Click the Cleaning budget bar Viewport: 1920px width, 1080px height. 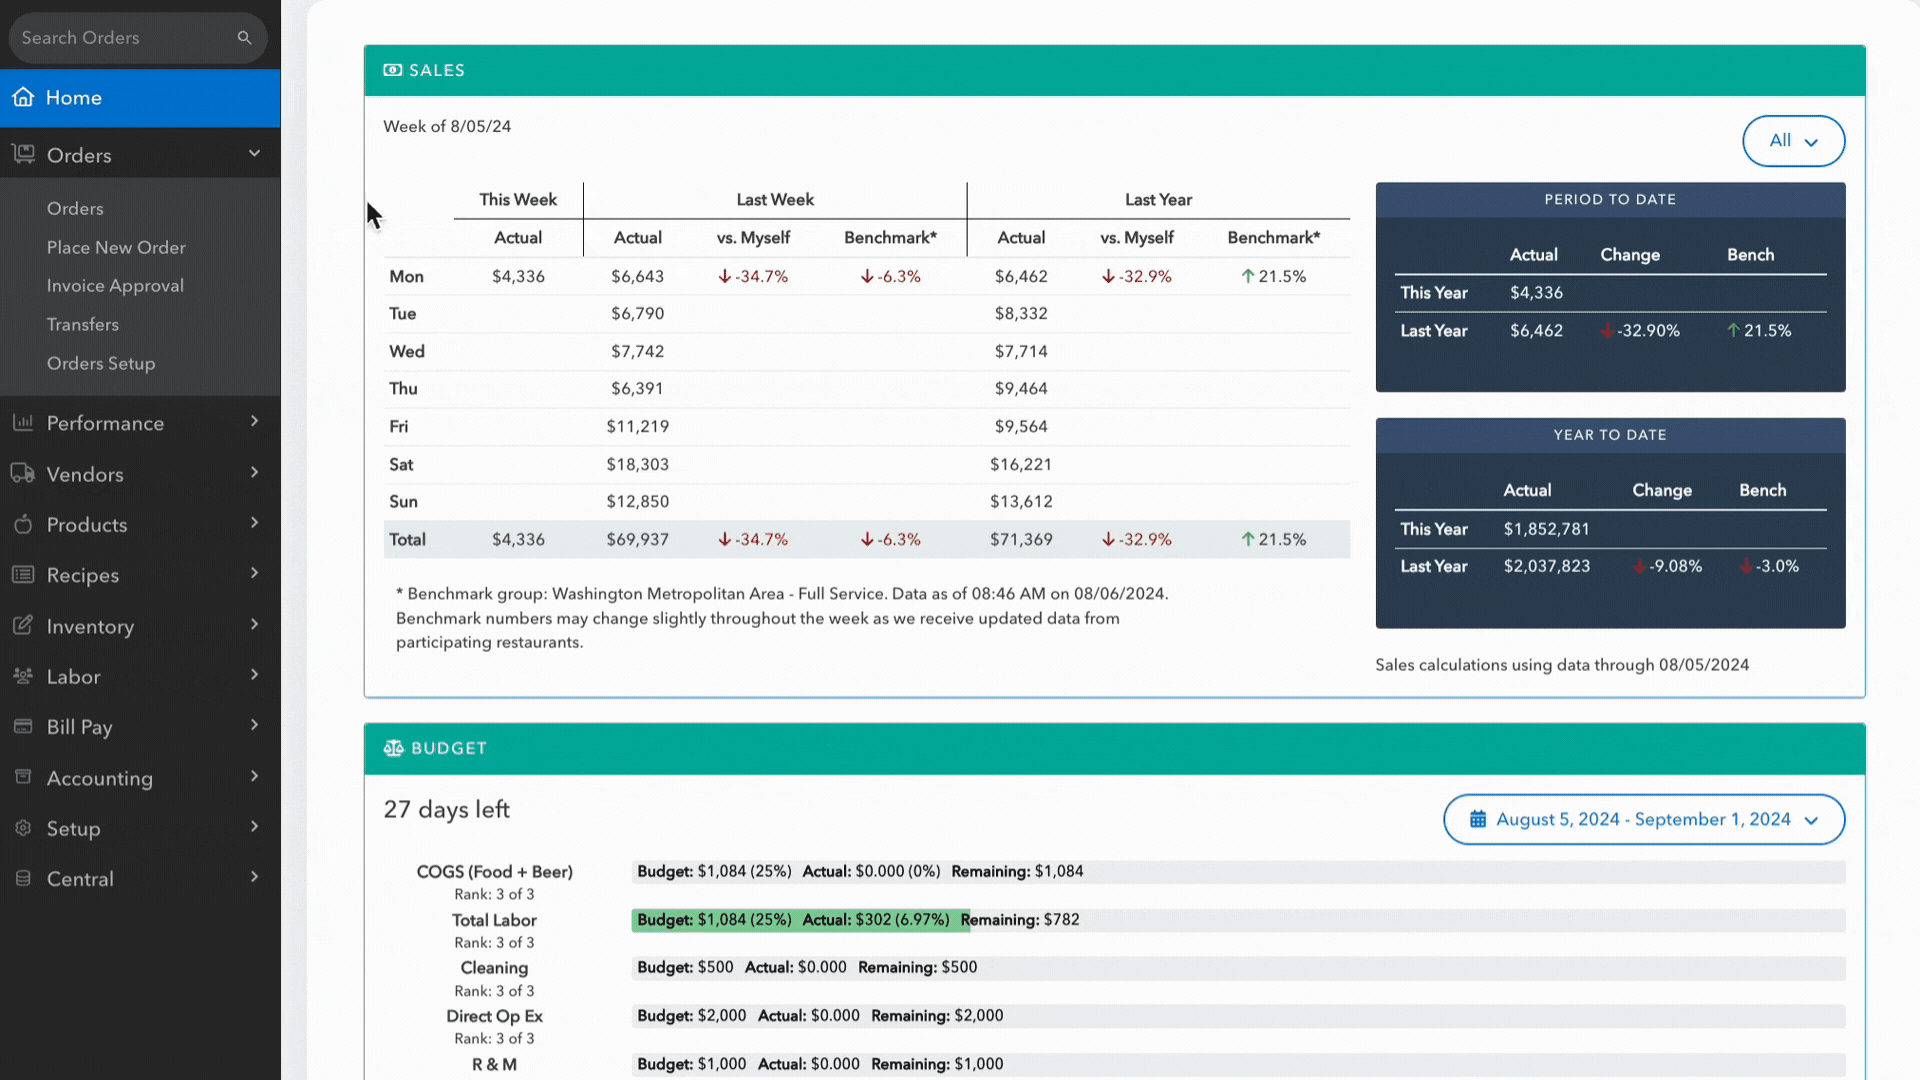pyautogui.click(x=1238, y=968)
